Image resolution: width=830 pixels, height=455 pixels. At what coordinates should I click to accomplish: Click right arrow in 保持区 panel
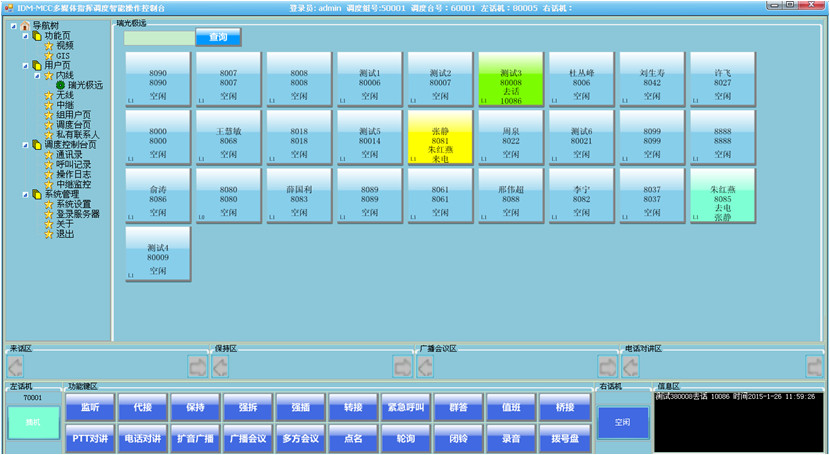coord(402,367)
